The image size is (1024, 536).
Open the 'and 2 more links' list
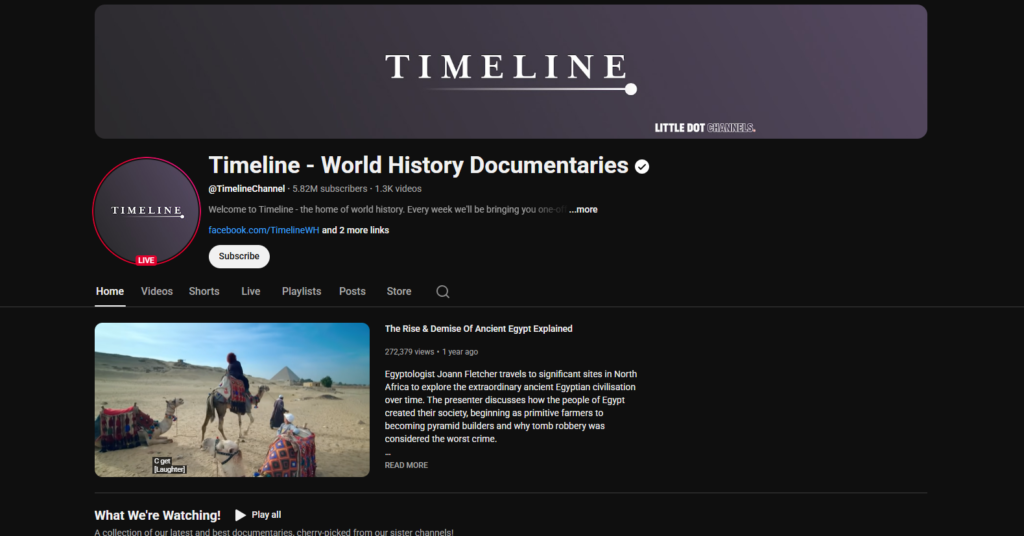pos(355,230)
